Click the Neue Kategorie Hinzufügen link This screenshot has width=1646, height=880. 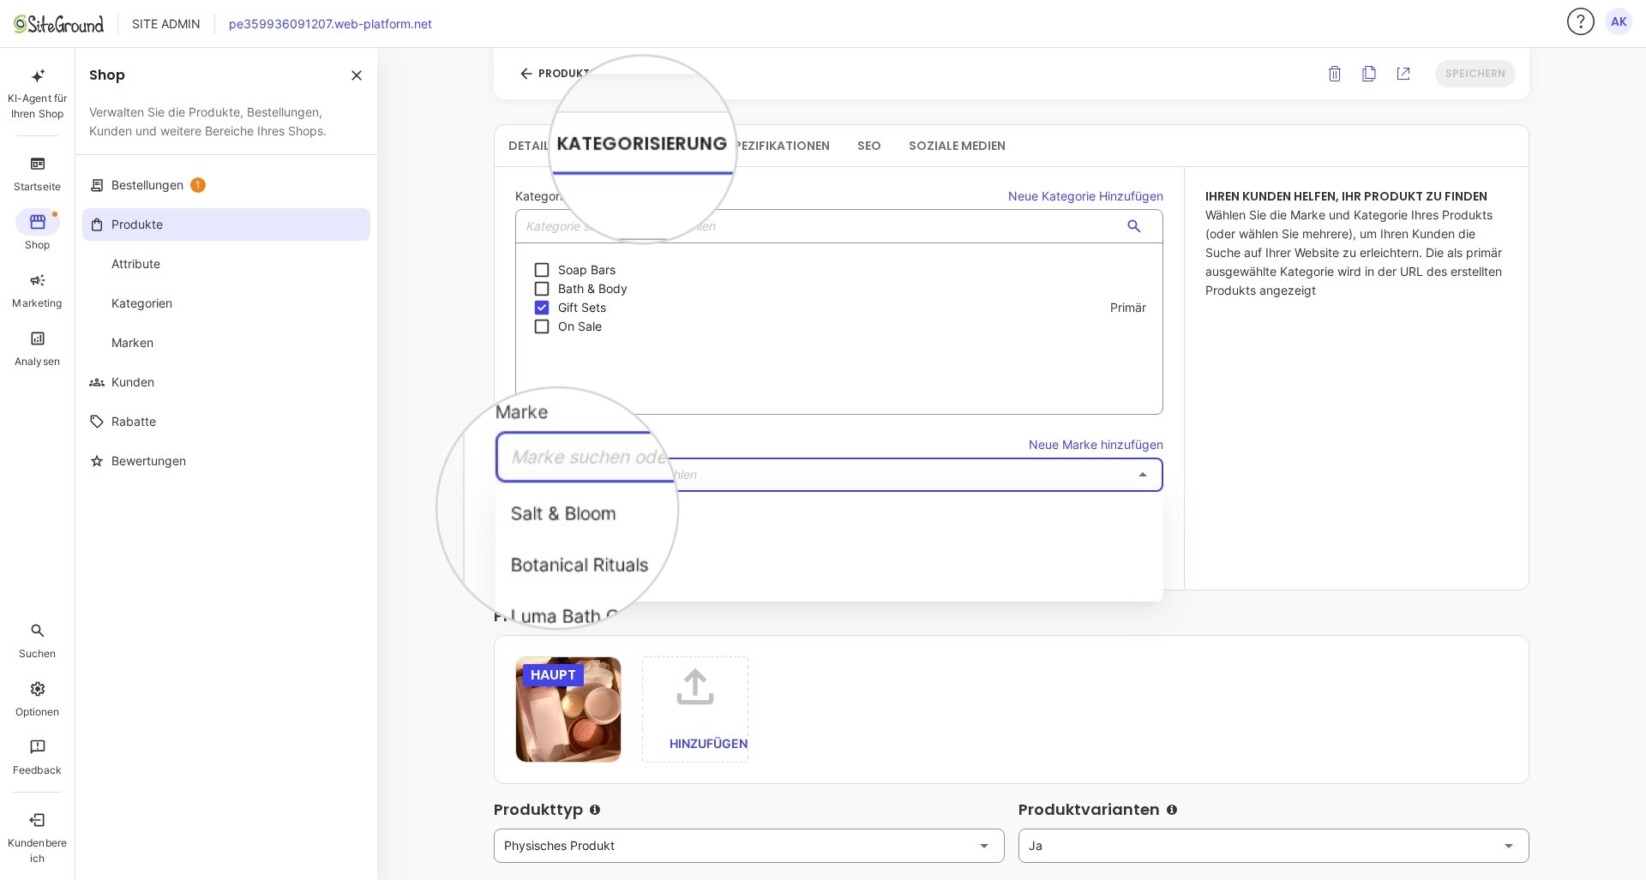[x=1085, y=196]
